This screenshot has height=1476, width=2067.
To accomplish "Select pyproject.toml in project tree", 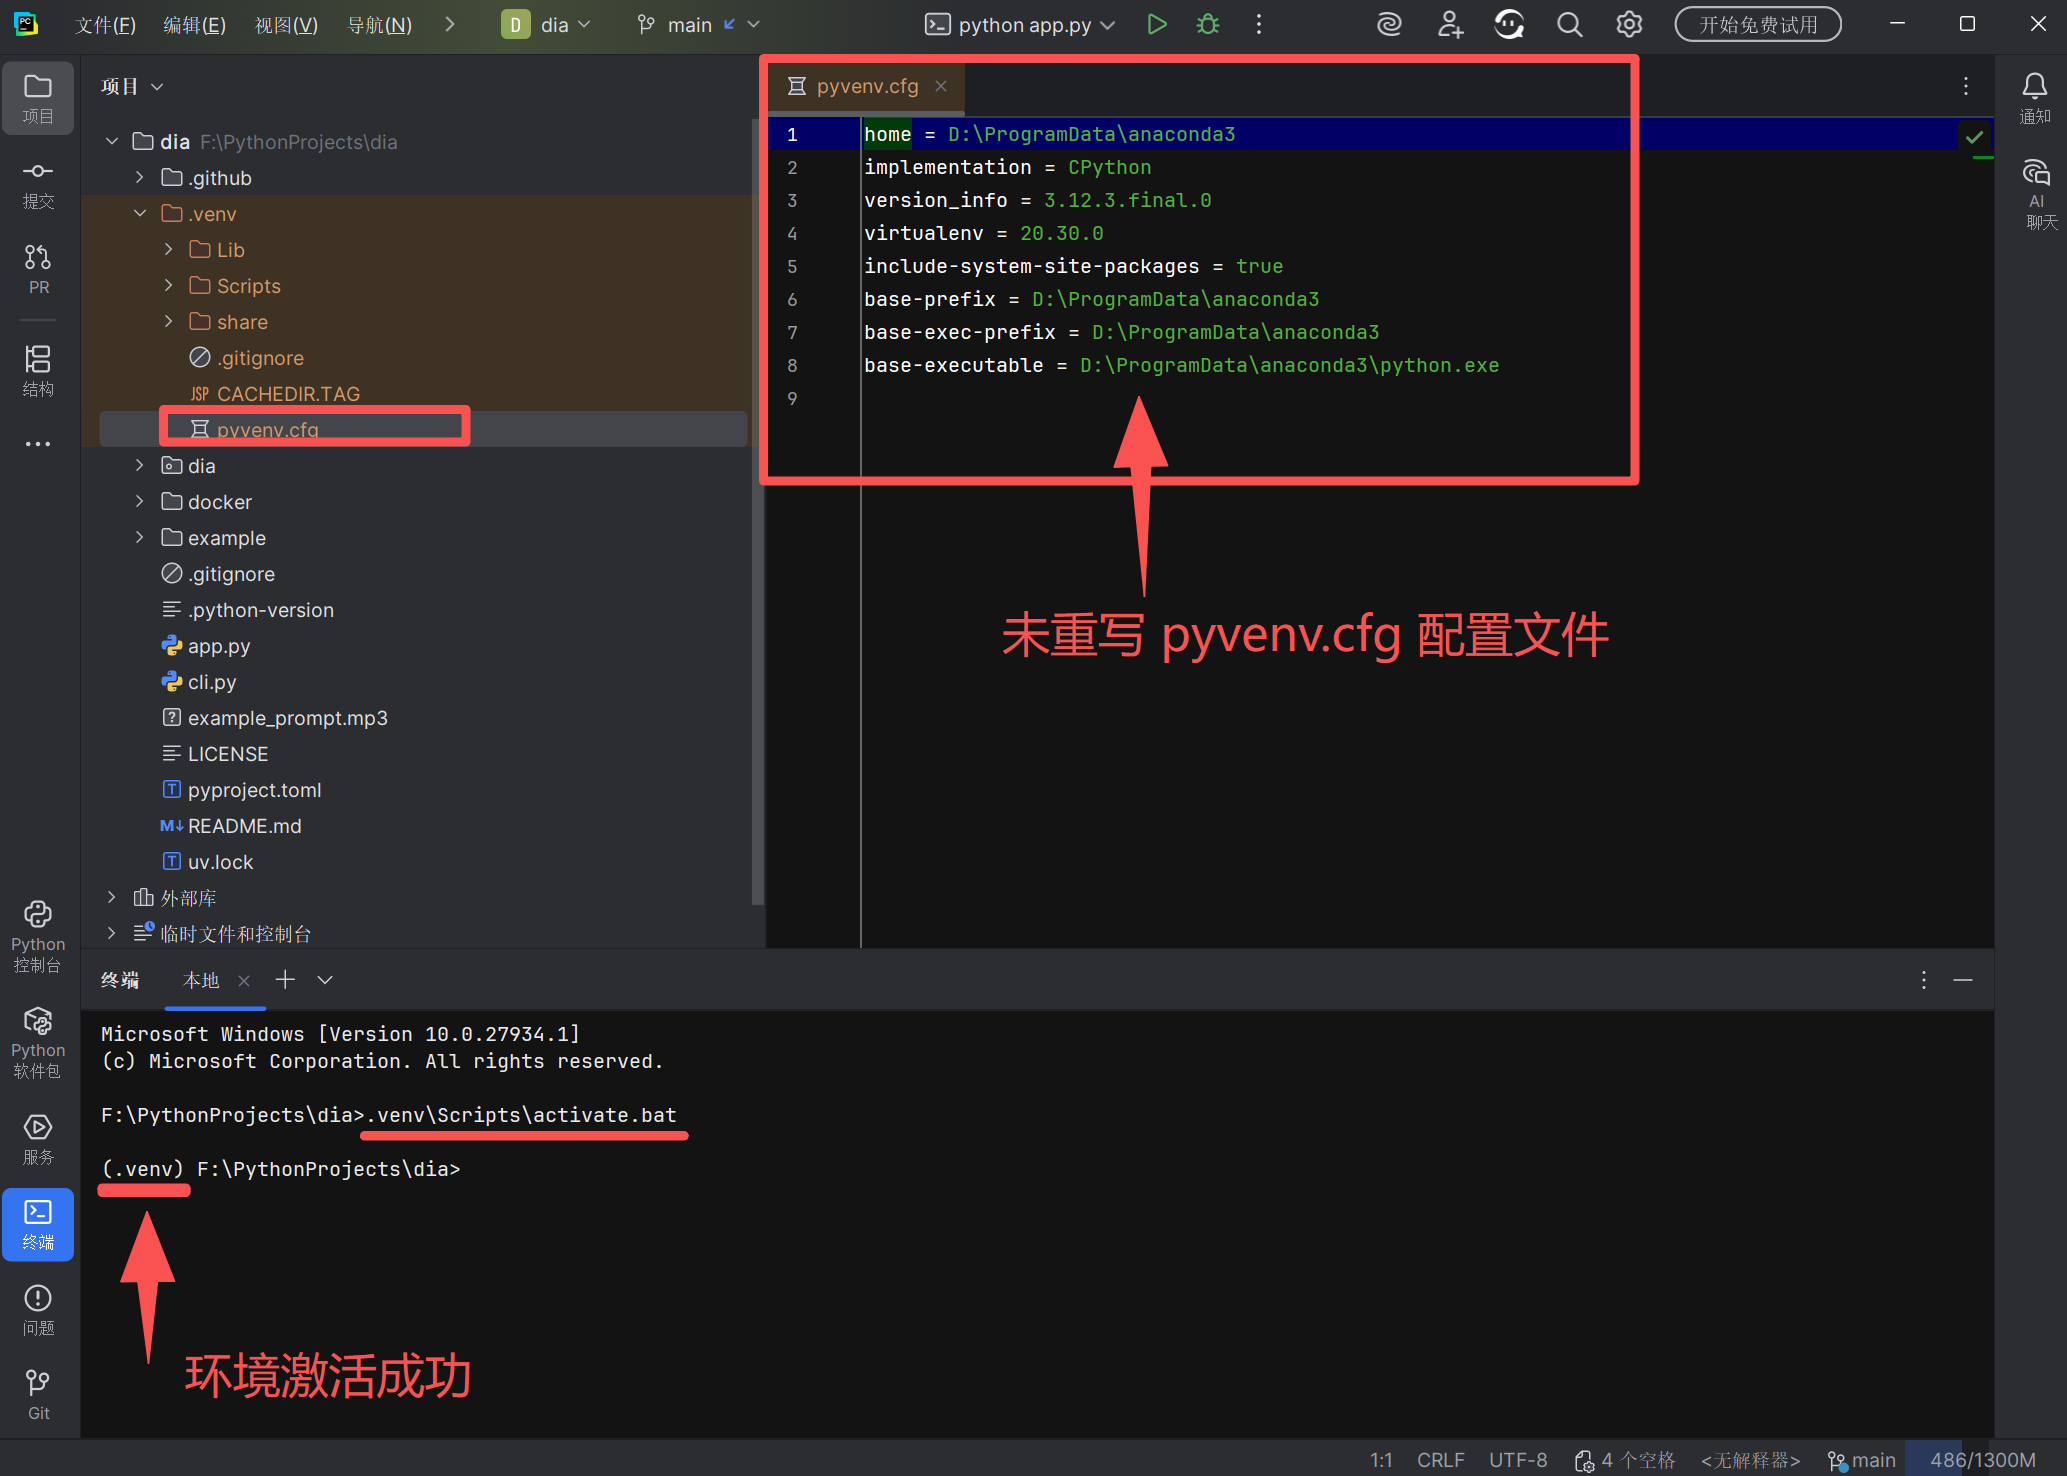I will pos(254,790).
